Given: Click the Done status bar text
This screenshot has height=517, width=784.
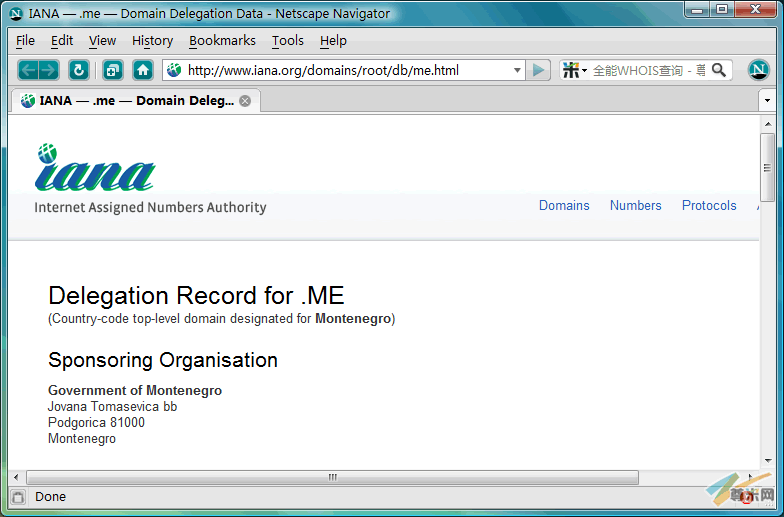Looking at the screenshot, I should (50, 496).
